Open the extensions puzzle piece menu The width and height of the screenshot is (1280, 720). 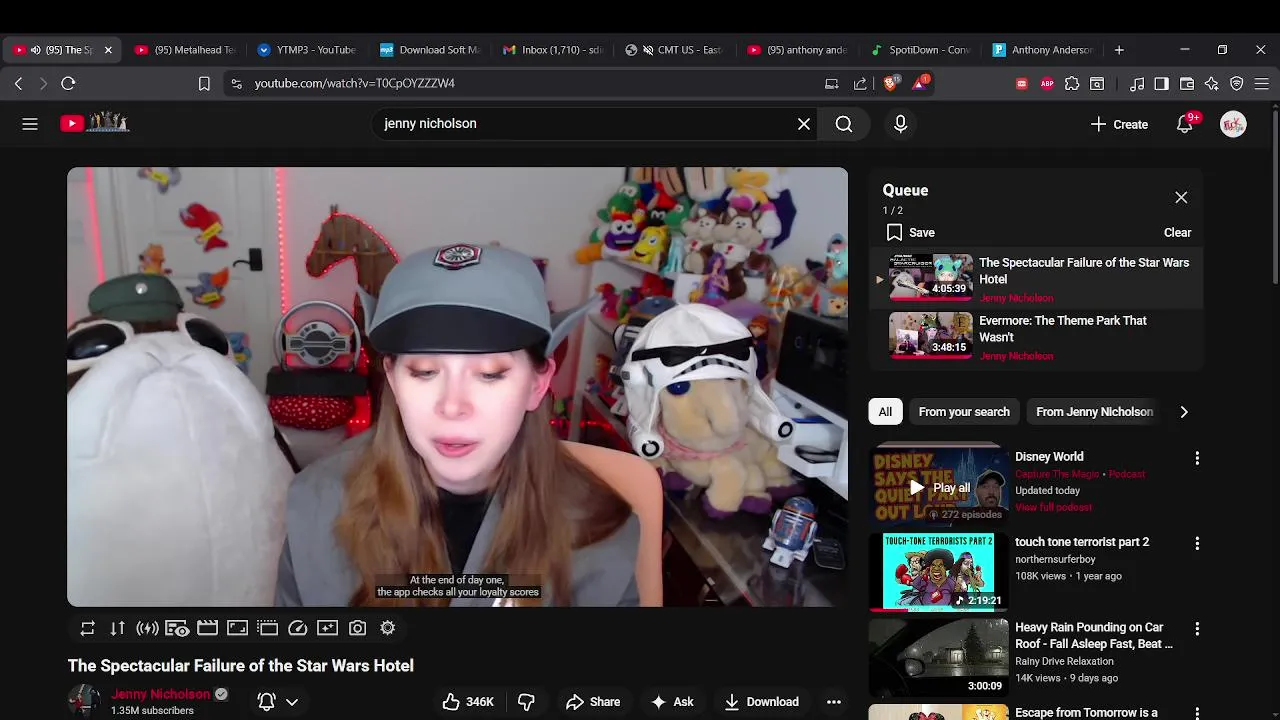click(x=1072, y=84)
